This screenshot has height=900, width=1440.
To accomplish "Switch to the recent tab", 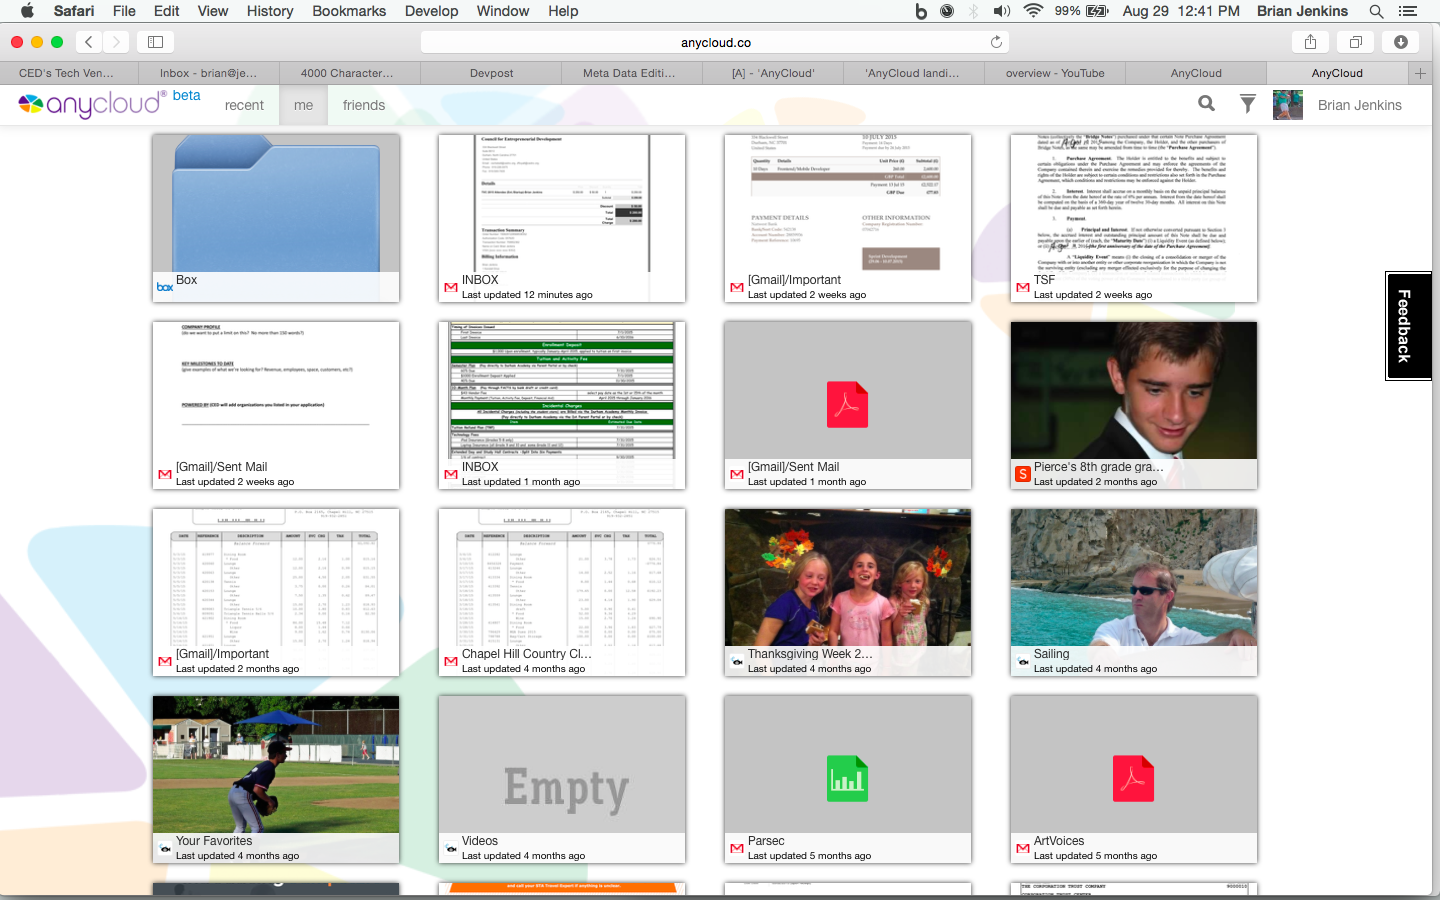I will 244,105.
